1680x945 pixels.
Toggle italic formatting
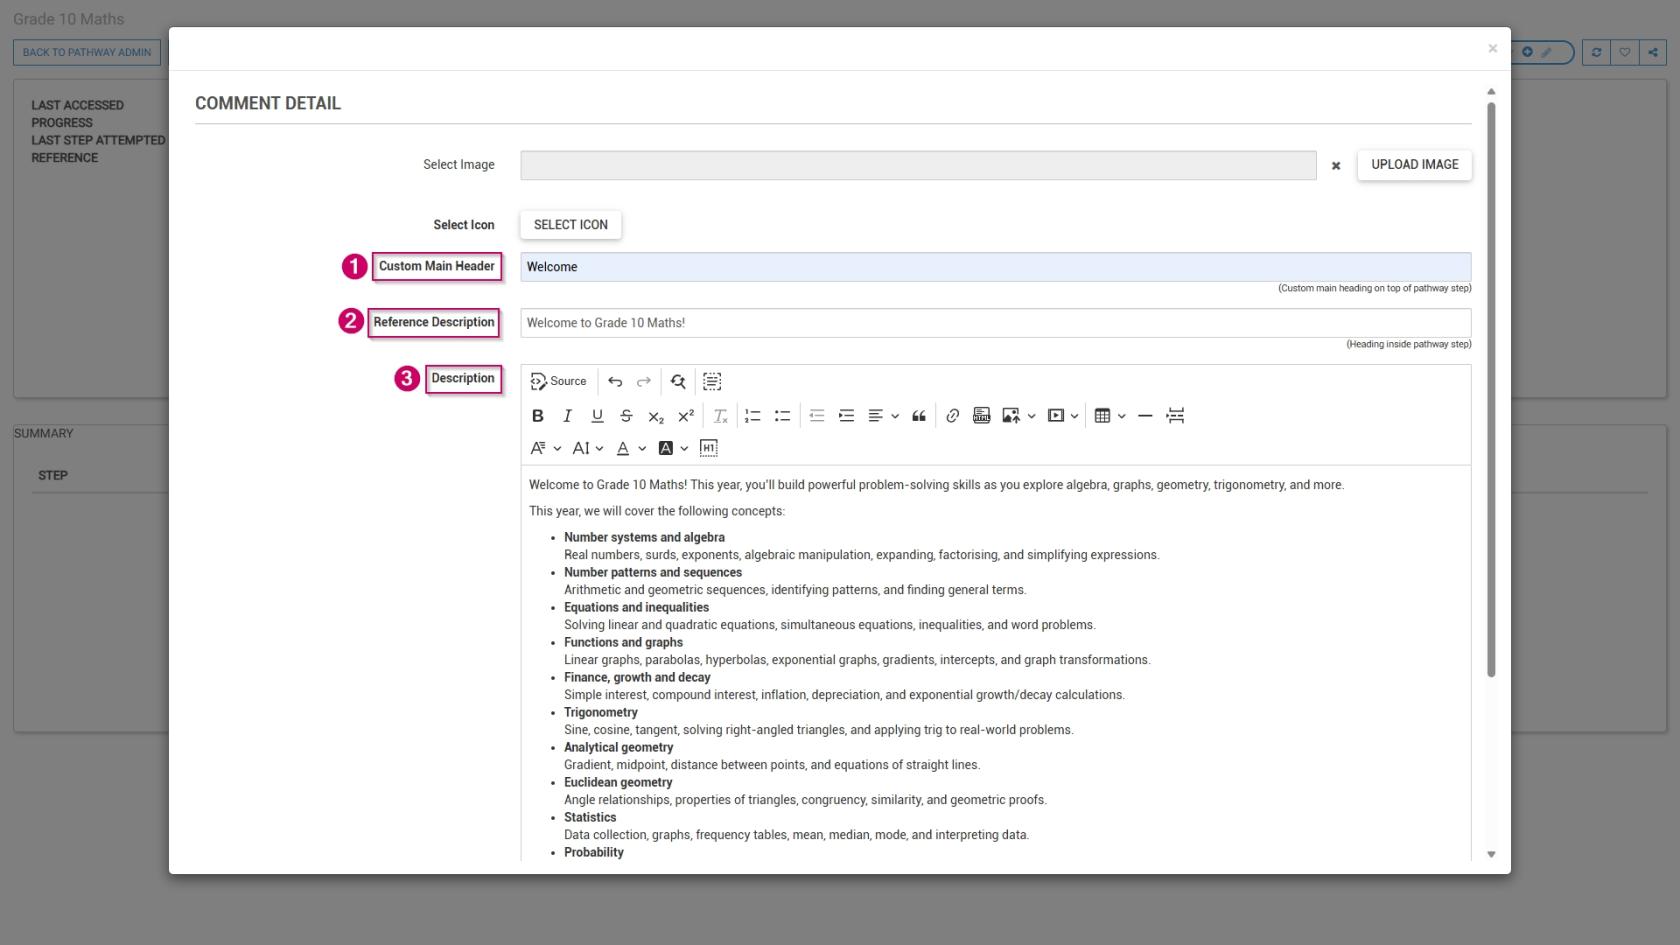[x=567, y=416]
